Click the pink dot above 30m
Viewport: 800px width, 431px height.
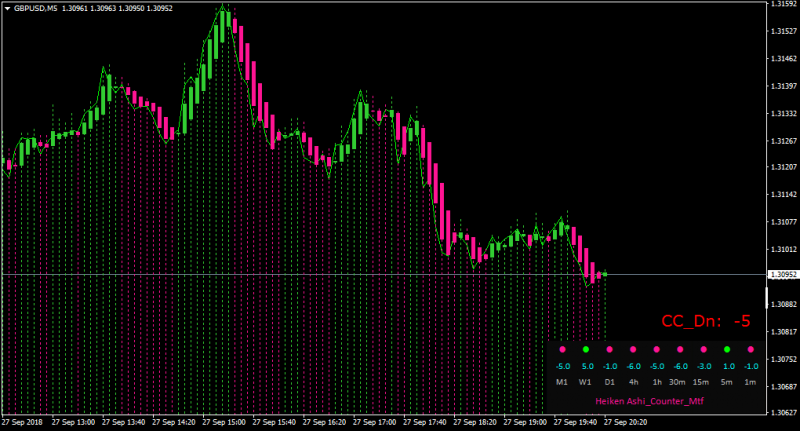click(680, 349)
